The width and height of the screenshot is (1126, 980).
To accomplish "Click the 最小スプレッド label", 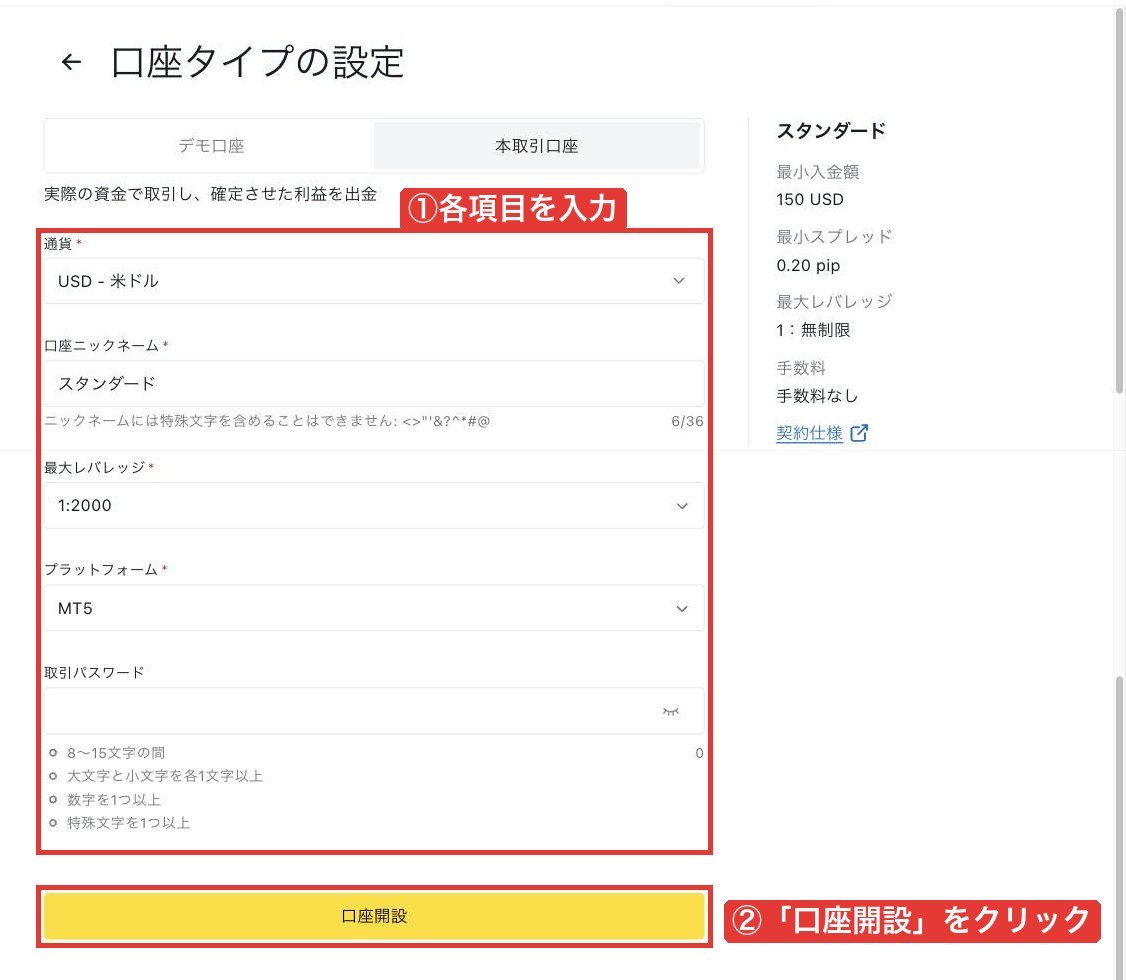I will (834, 236).
